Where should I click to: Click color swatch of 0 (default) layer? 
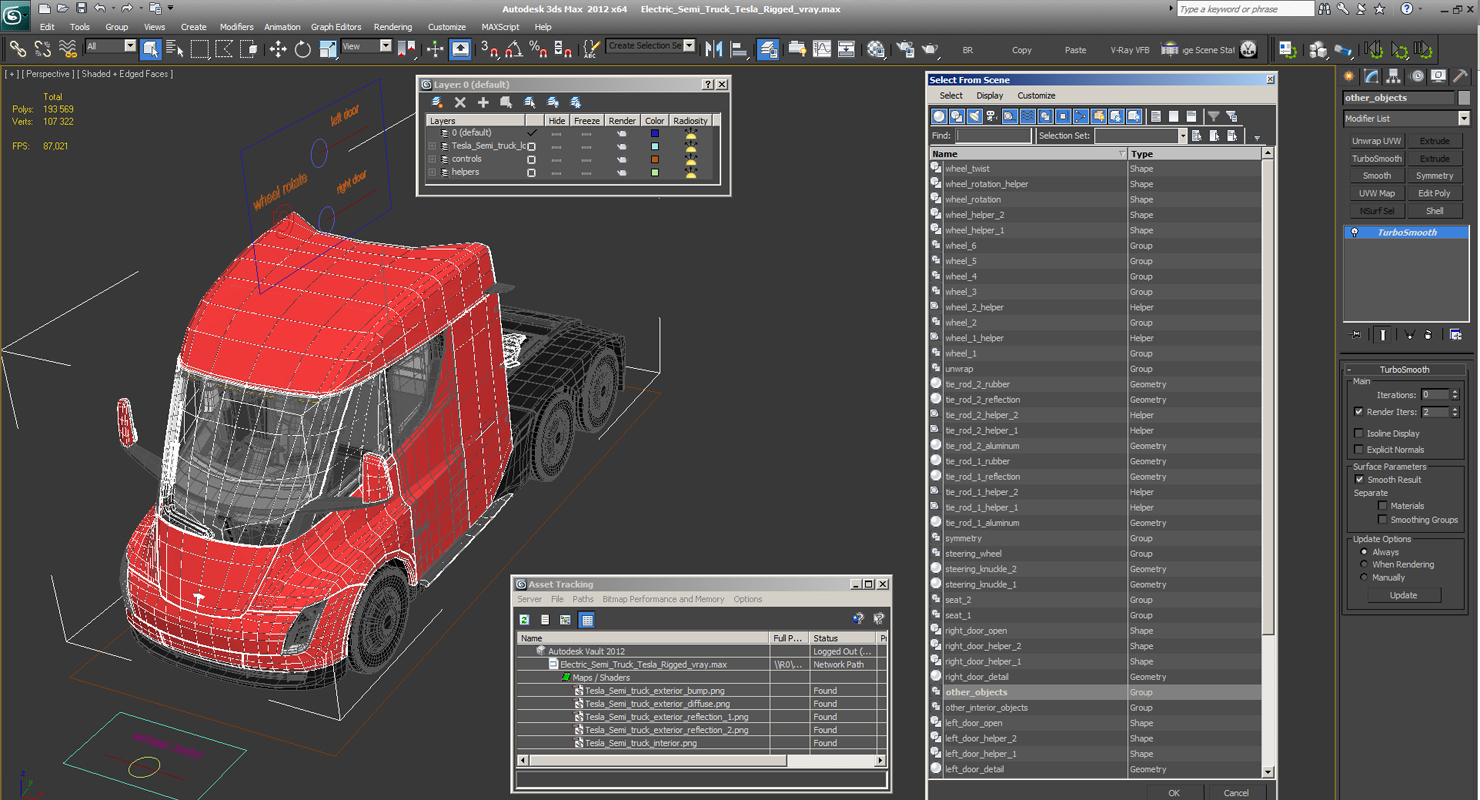click(655, 133)
